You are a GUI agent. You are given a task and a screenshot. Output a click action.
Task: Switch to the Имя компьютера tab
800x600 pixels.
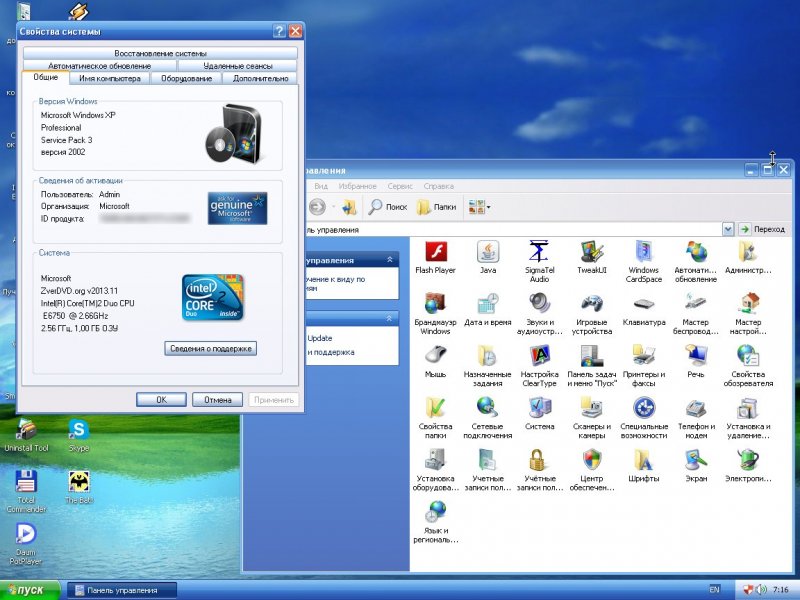click(x=110, y=79)
